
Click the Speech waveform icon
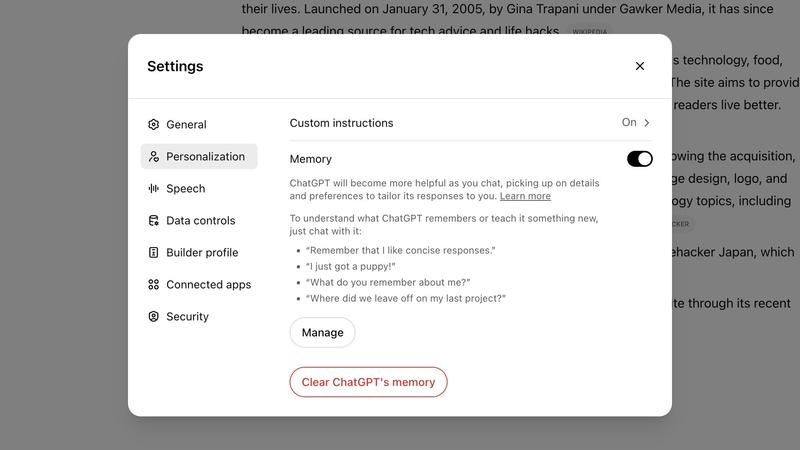[154, 189]
